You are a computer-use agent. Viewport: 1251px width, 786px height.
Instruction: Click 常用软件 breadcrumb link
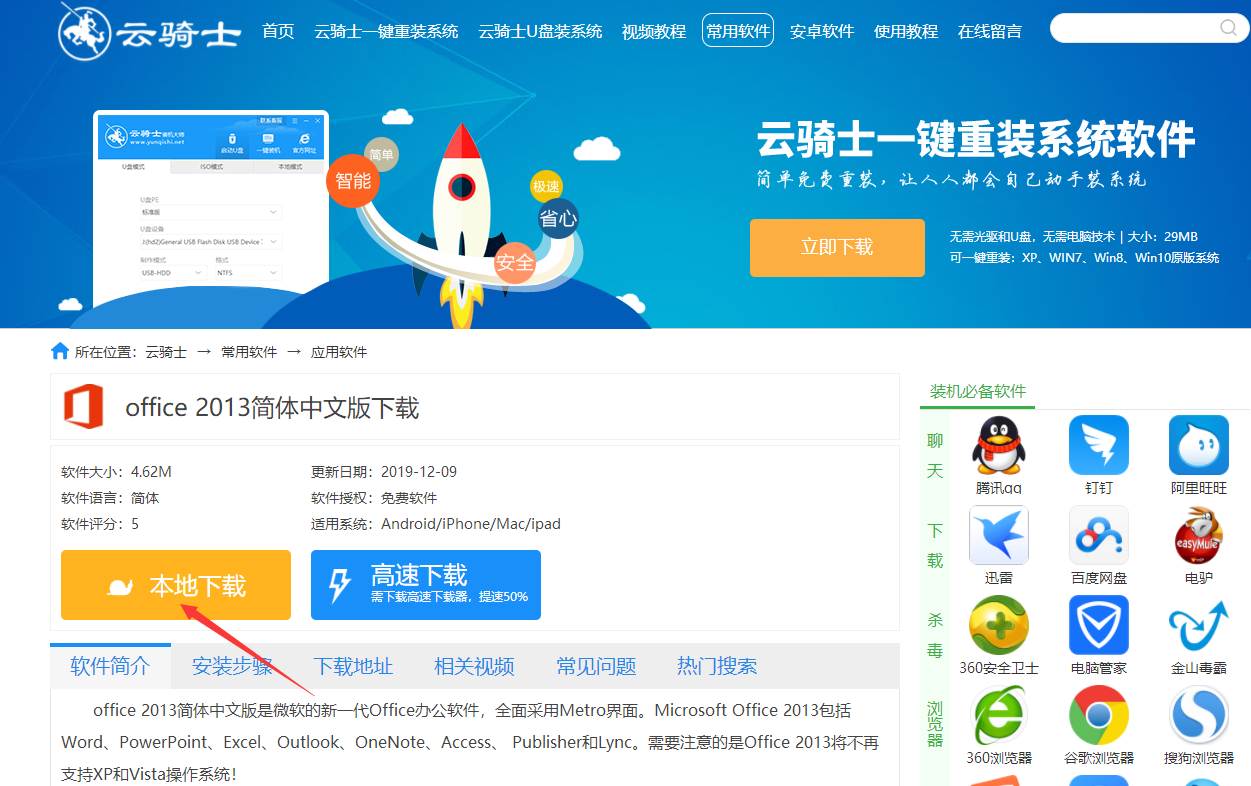249,352
